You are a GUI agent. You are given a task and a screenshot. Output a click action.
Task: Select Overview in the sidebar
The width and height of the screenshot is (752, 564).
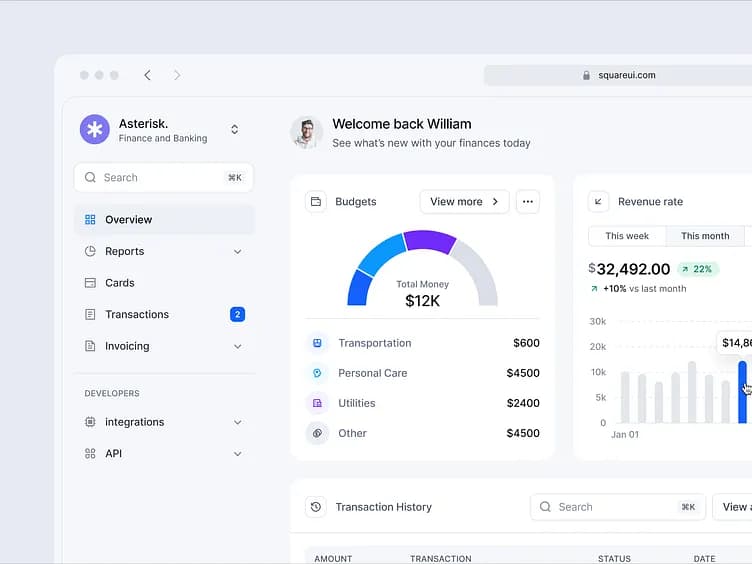(x=164, y=220)
